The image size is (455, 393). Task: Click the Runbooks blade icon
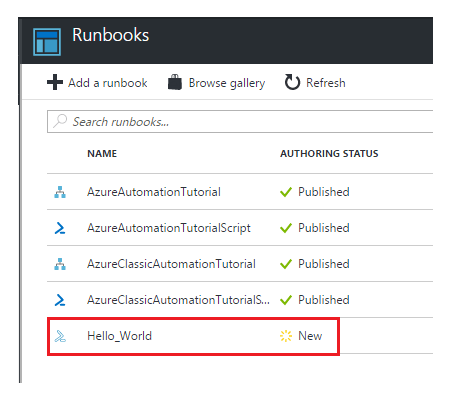click(x=47, y=42)
